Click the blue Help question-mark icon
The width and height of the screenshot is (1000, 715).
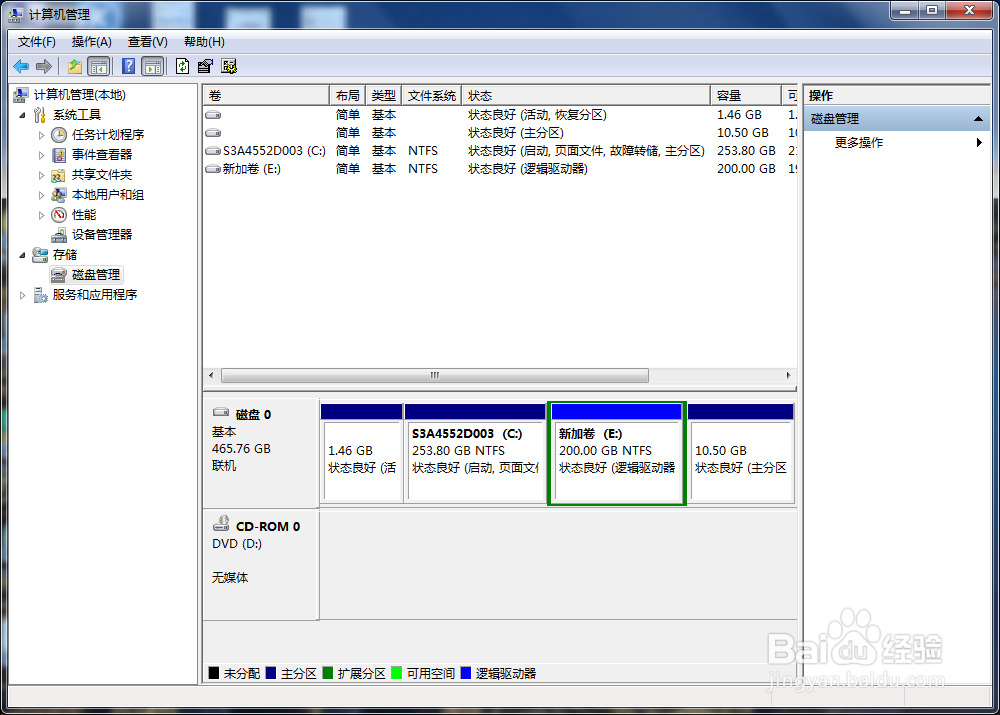128,66
